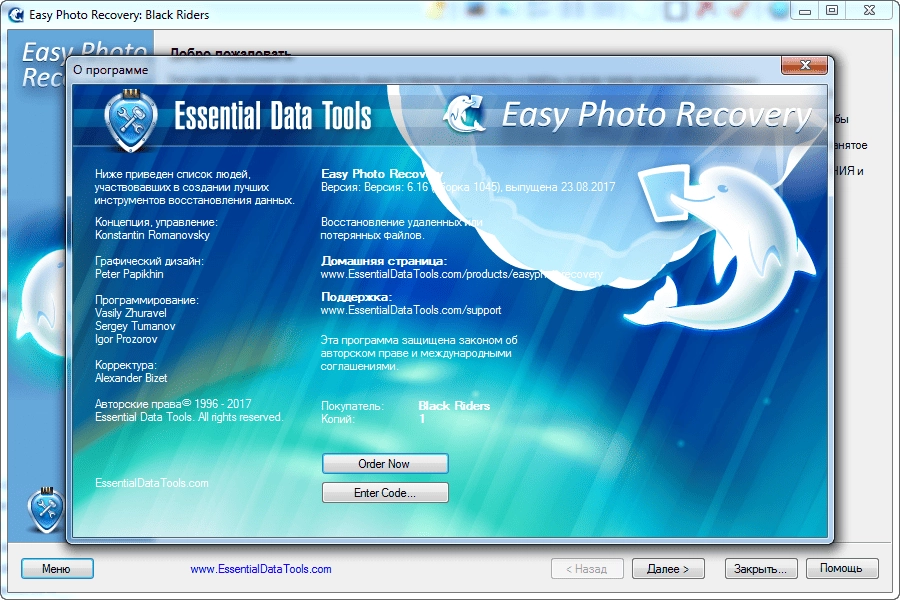
Task: Click the version line with 23.08.2017 date
Action: (x=468, y=187)
